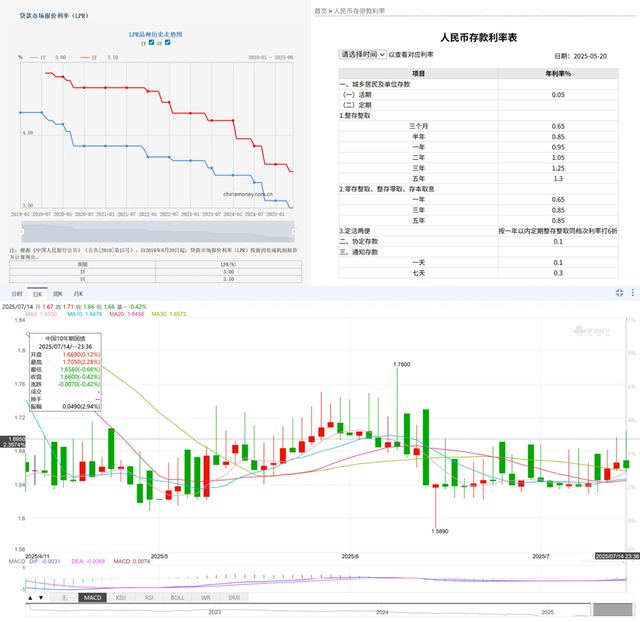Screen dimensions: 640x622
Task: Open the 请选择时间 date dropdown
Action: [x=362, y=54]
